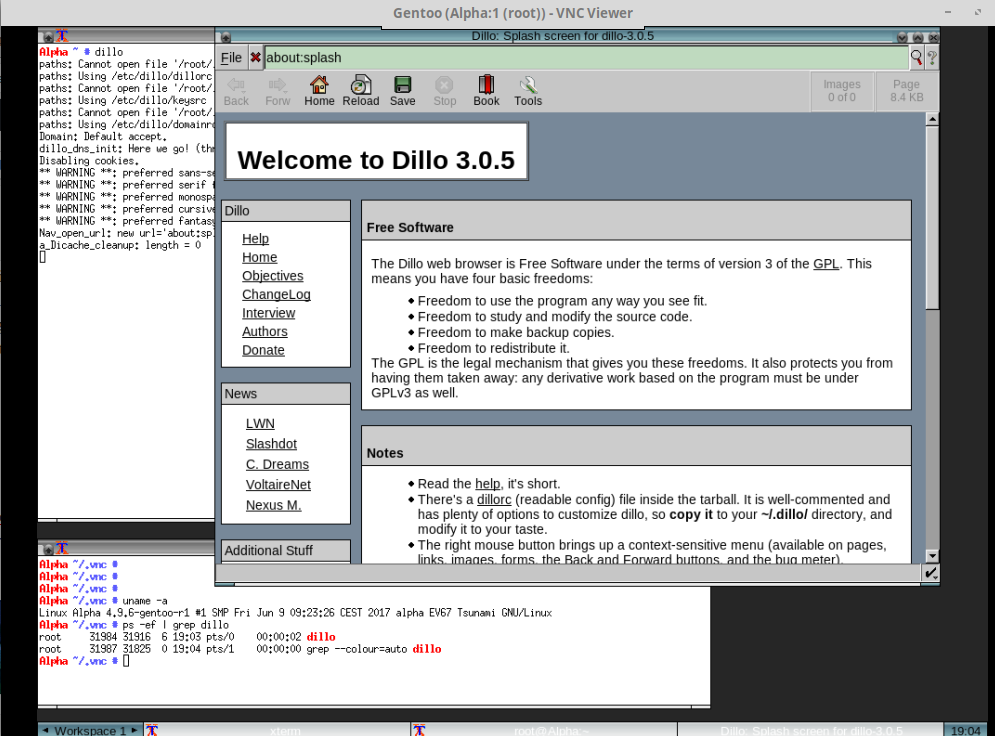Go to the Home page icon
The image size is (995, 736).
[319, 91]
